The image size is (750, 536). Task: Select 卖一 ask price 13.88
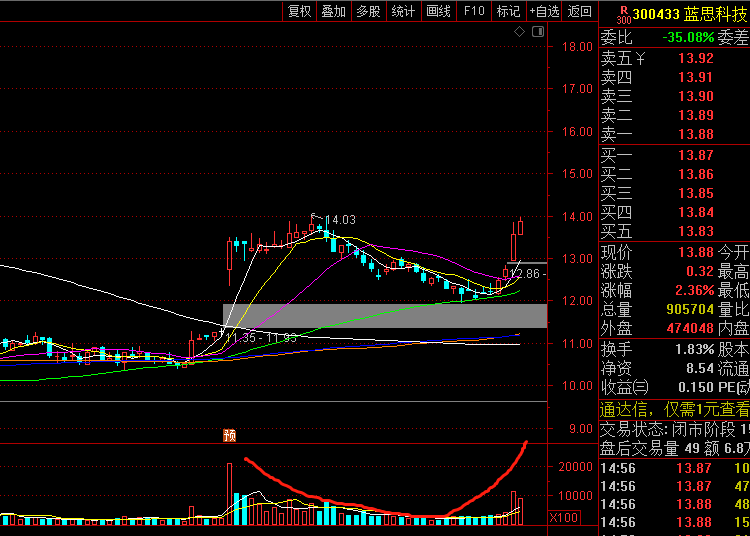point(696,134)
